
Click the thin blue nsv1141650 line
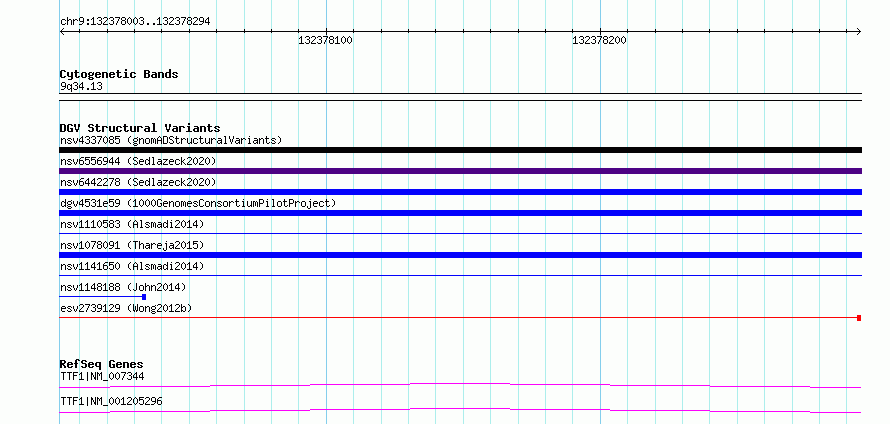coord(460,275)
